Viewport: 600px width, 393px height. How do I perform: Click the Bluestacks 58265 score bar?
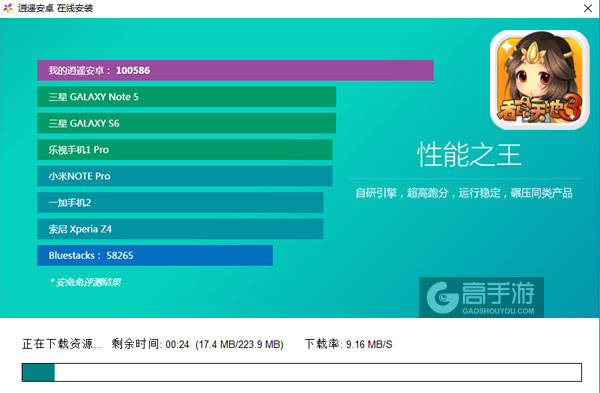(155, 255)
